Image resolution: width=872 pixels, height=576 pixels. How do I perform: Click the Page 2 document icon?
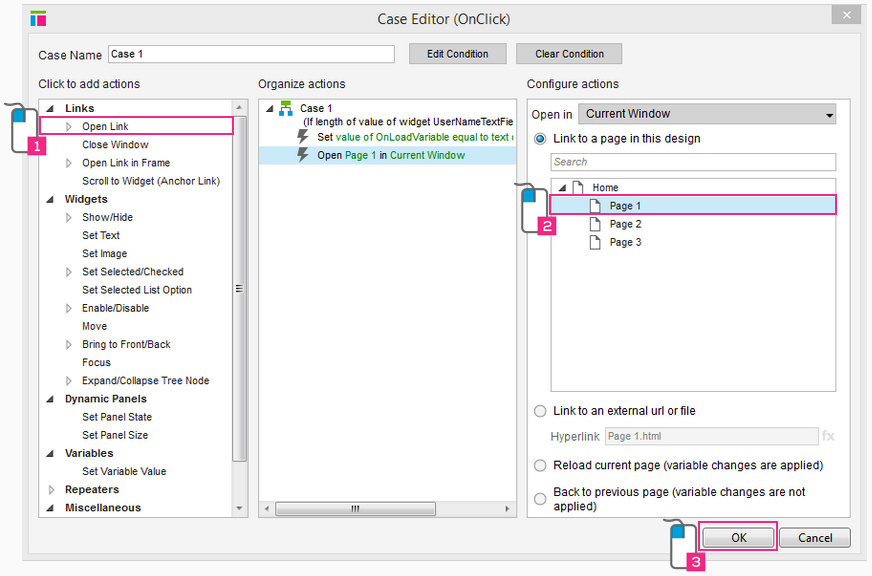click(596, 224)
